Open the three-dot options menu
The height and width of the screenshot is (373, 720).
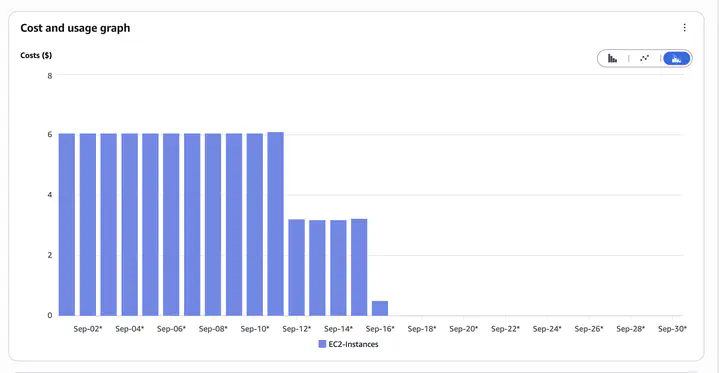685,28
